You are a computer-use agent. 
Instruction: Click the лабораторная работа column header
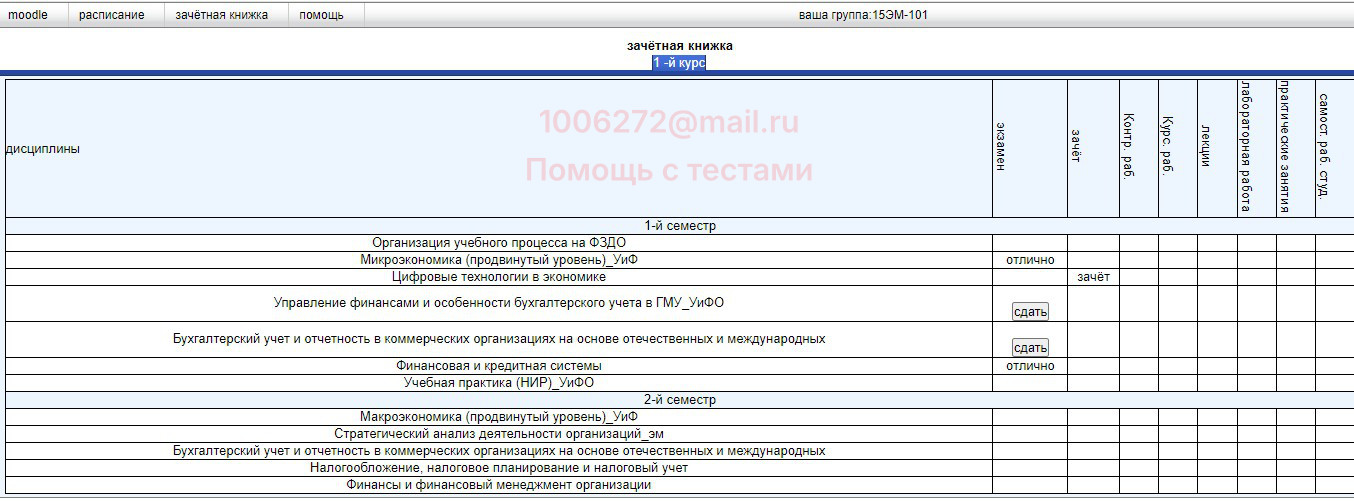click(1246, 147)
